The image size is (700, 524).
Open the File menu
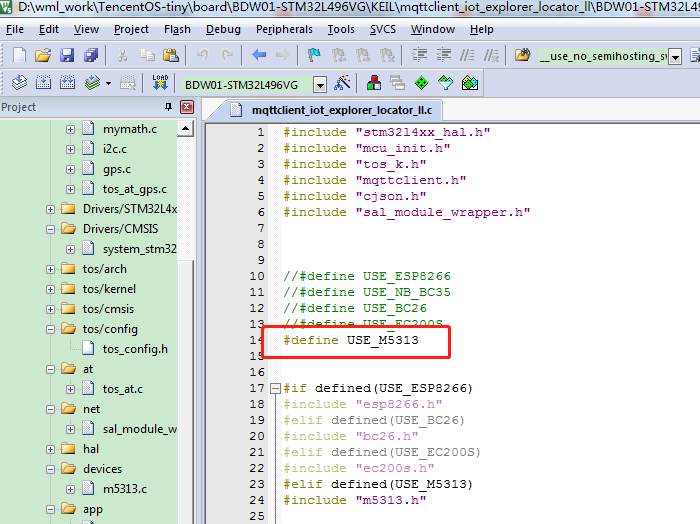(15, 29)
